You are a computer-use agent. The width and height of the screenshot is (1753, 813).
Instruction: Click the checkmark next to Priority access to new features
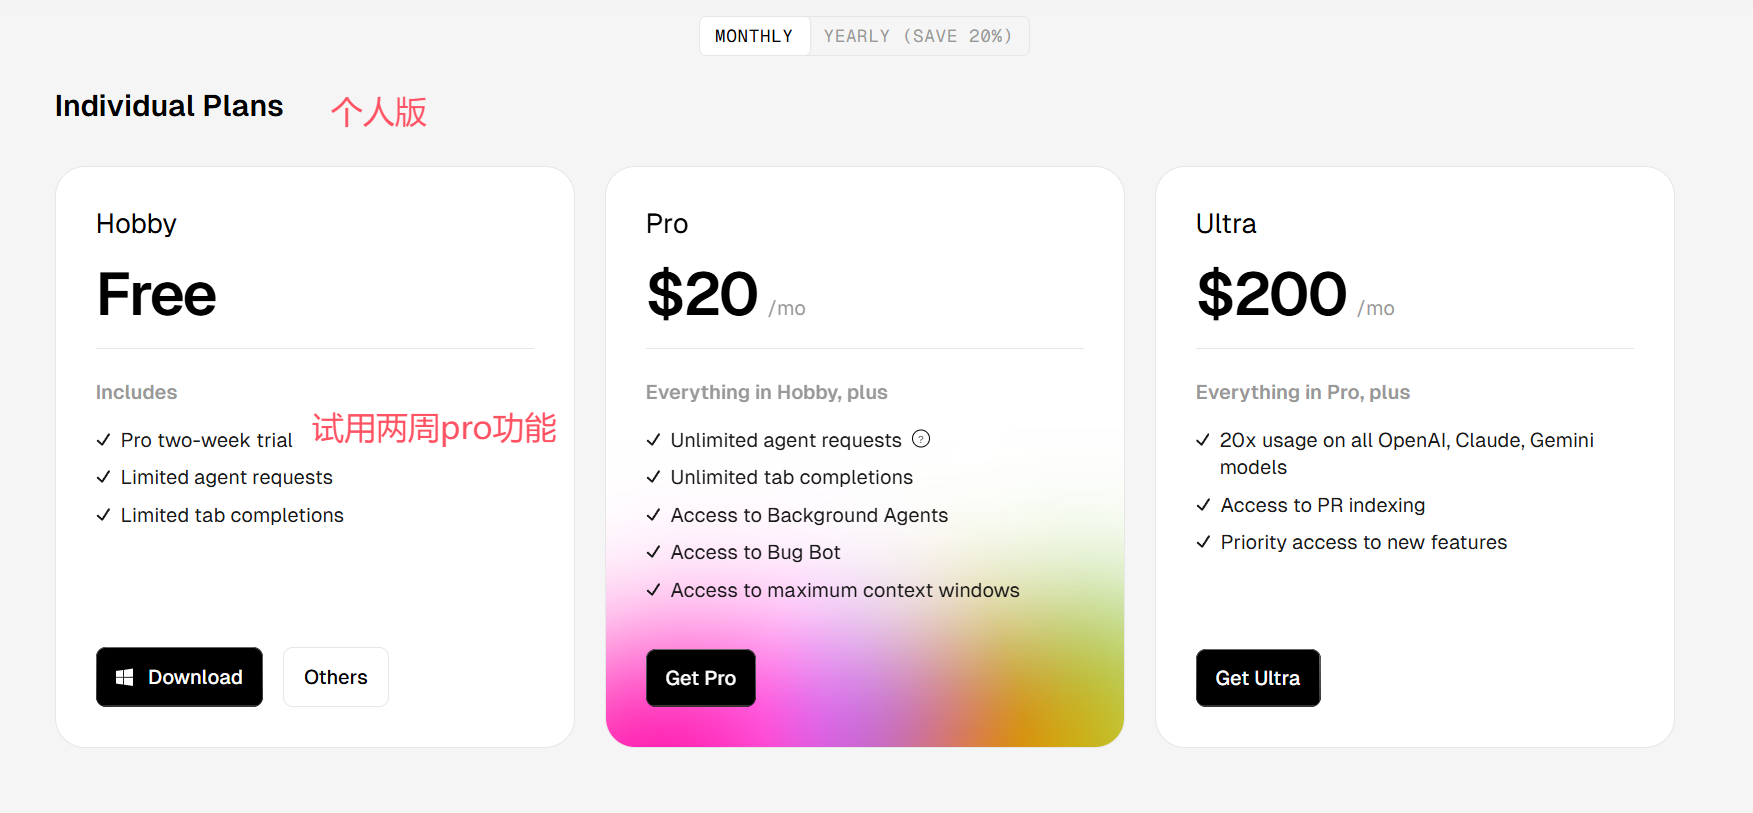point(1203,542)
